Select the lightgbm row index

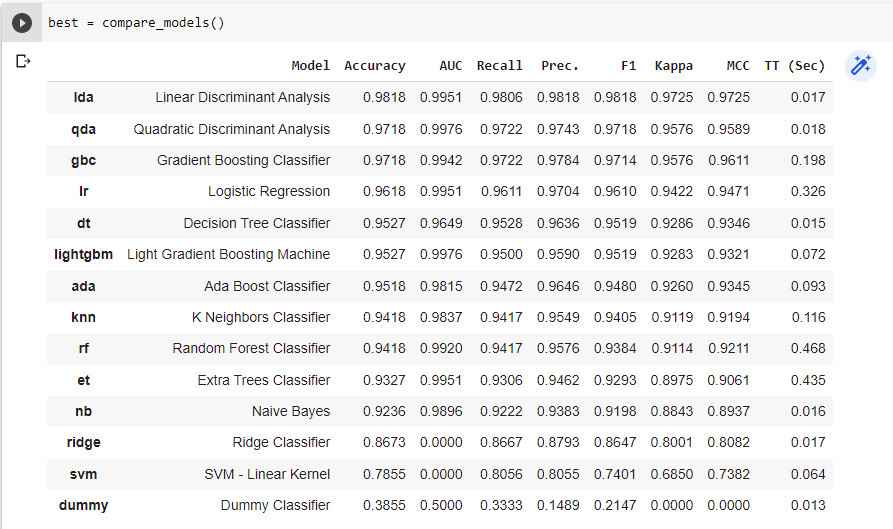click(x=84, y=254)
